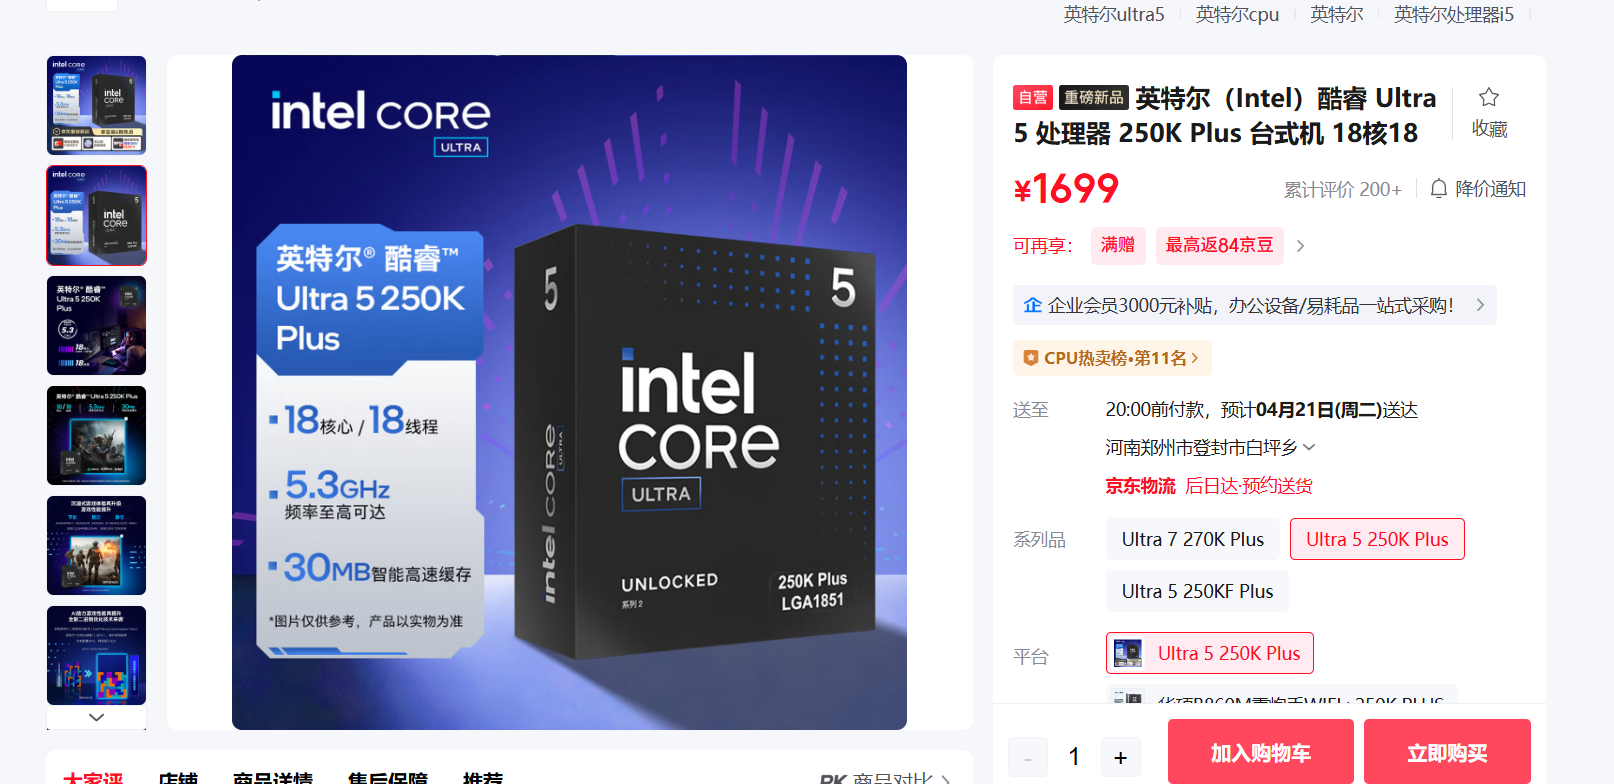
Task: Click the star favorite icon
Action: pyautogui.click(x=1489, y=97)
